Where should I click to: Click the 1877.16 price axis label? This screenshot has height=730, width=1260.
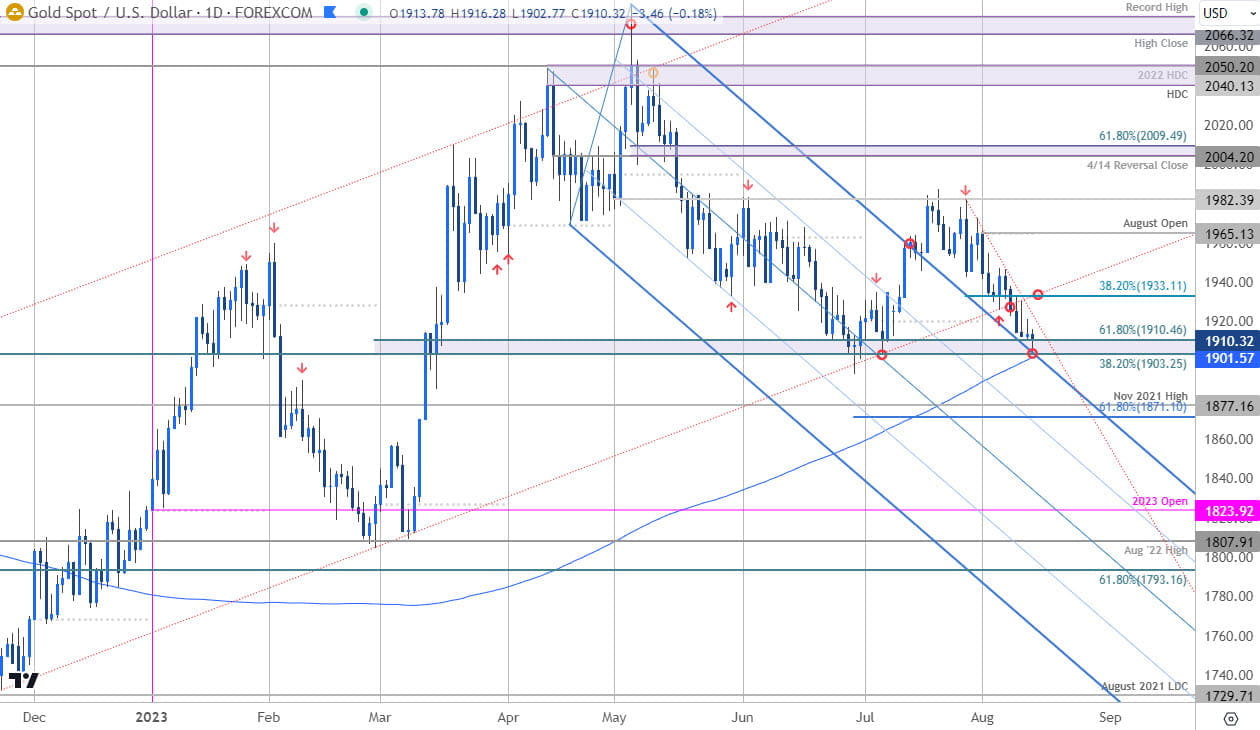point(1228,406)
